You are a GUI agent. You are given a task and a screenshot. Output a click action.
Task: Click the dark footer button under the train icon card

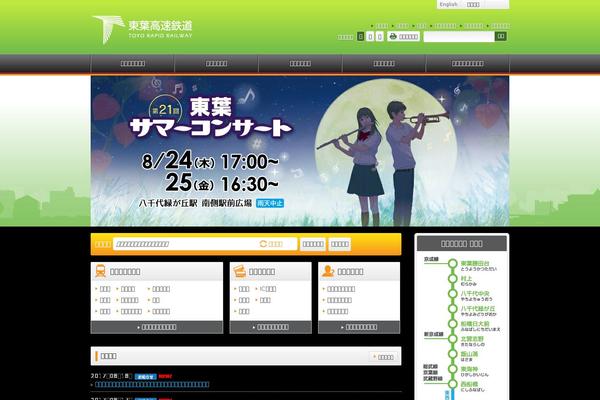[157, 327]
